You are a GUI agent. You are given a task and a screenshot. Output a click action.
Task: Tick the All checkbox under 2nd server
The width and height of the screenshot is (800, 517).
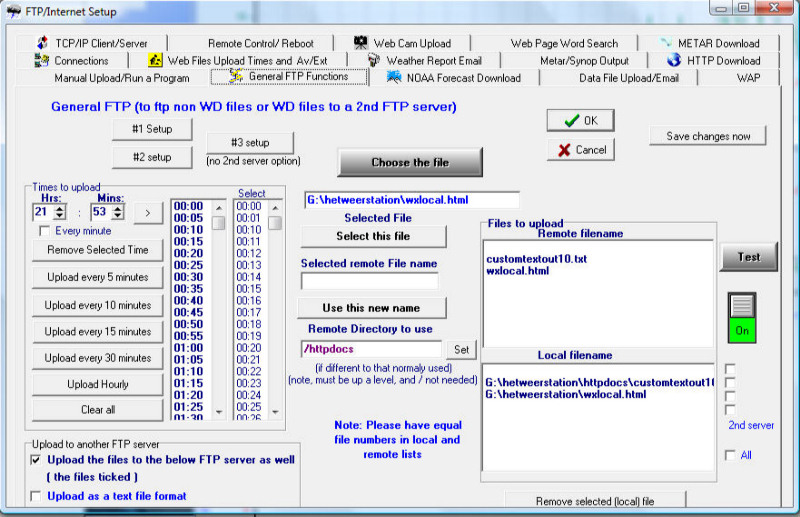click(x=730, y=456)
